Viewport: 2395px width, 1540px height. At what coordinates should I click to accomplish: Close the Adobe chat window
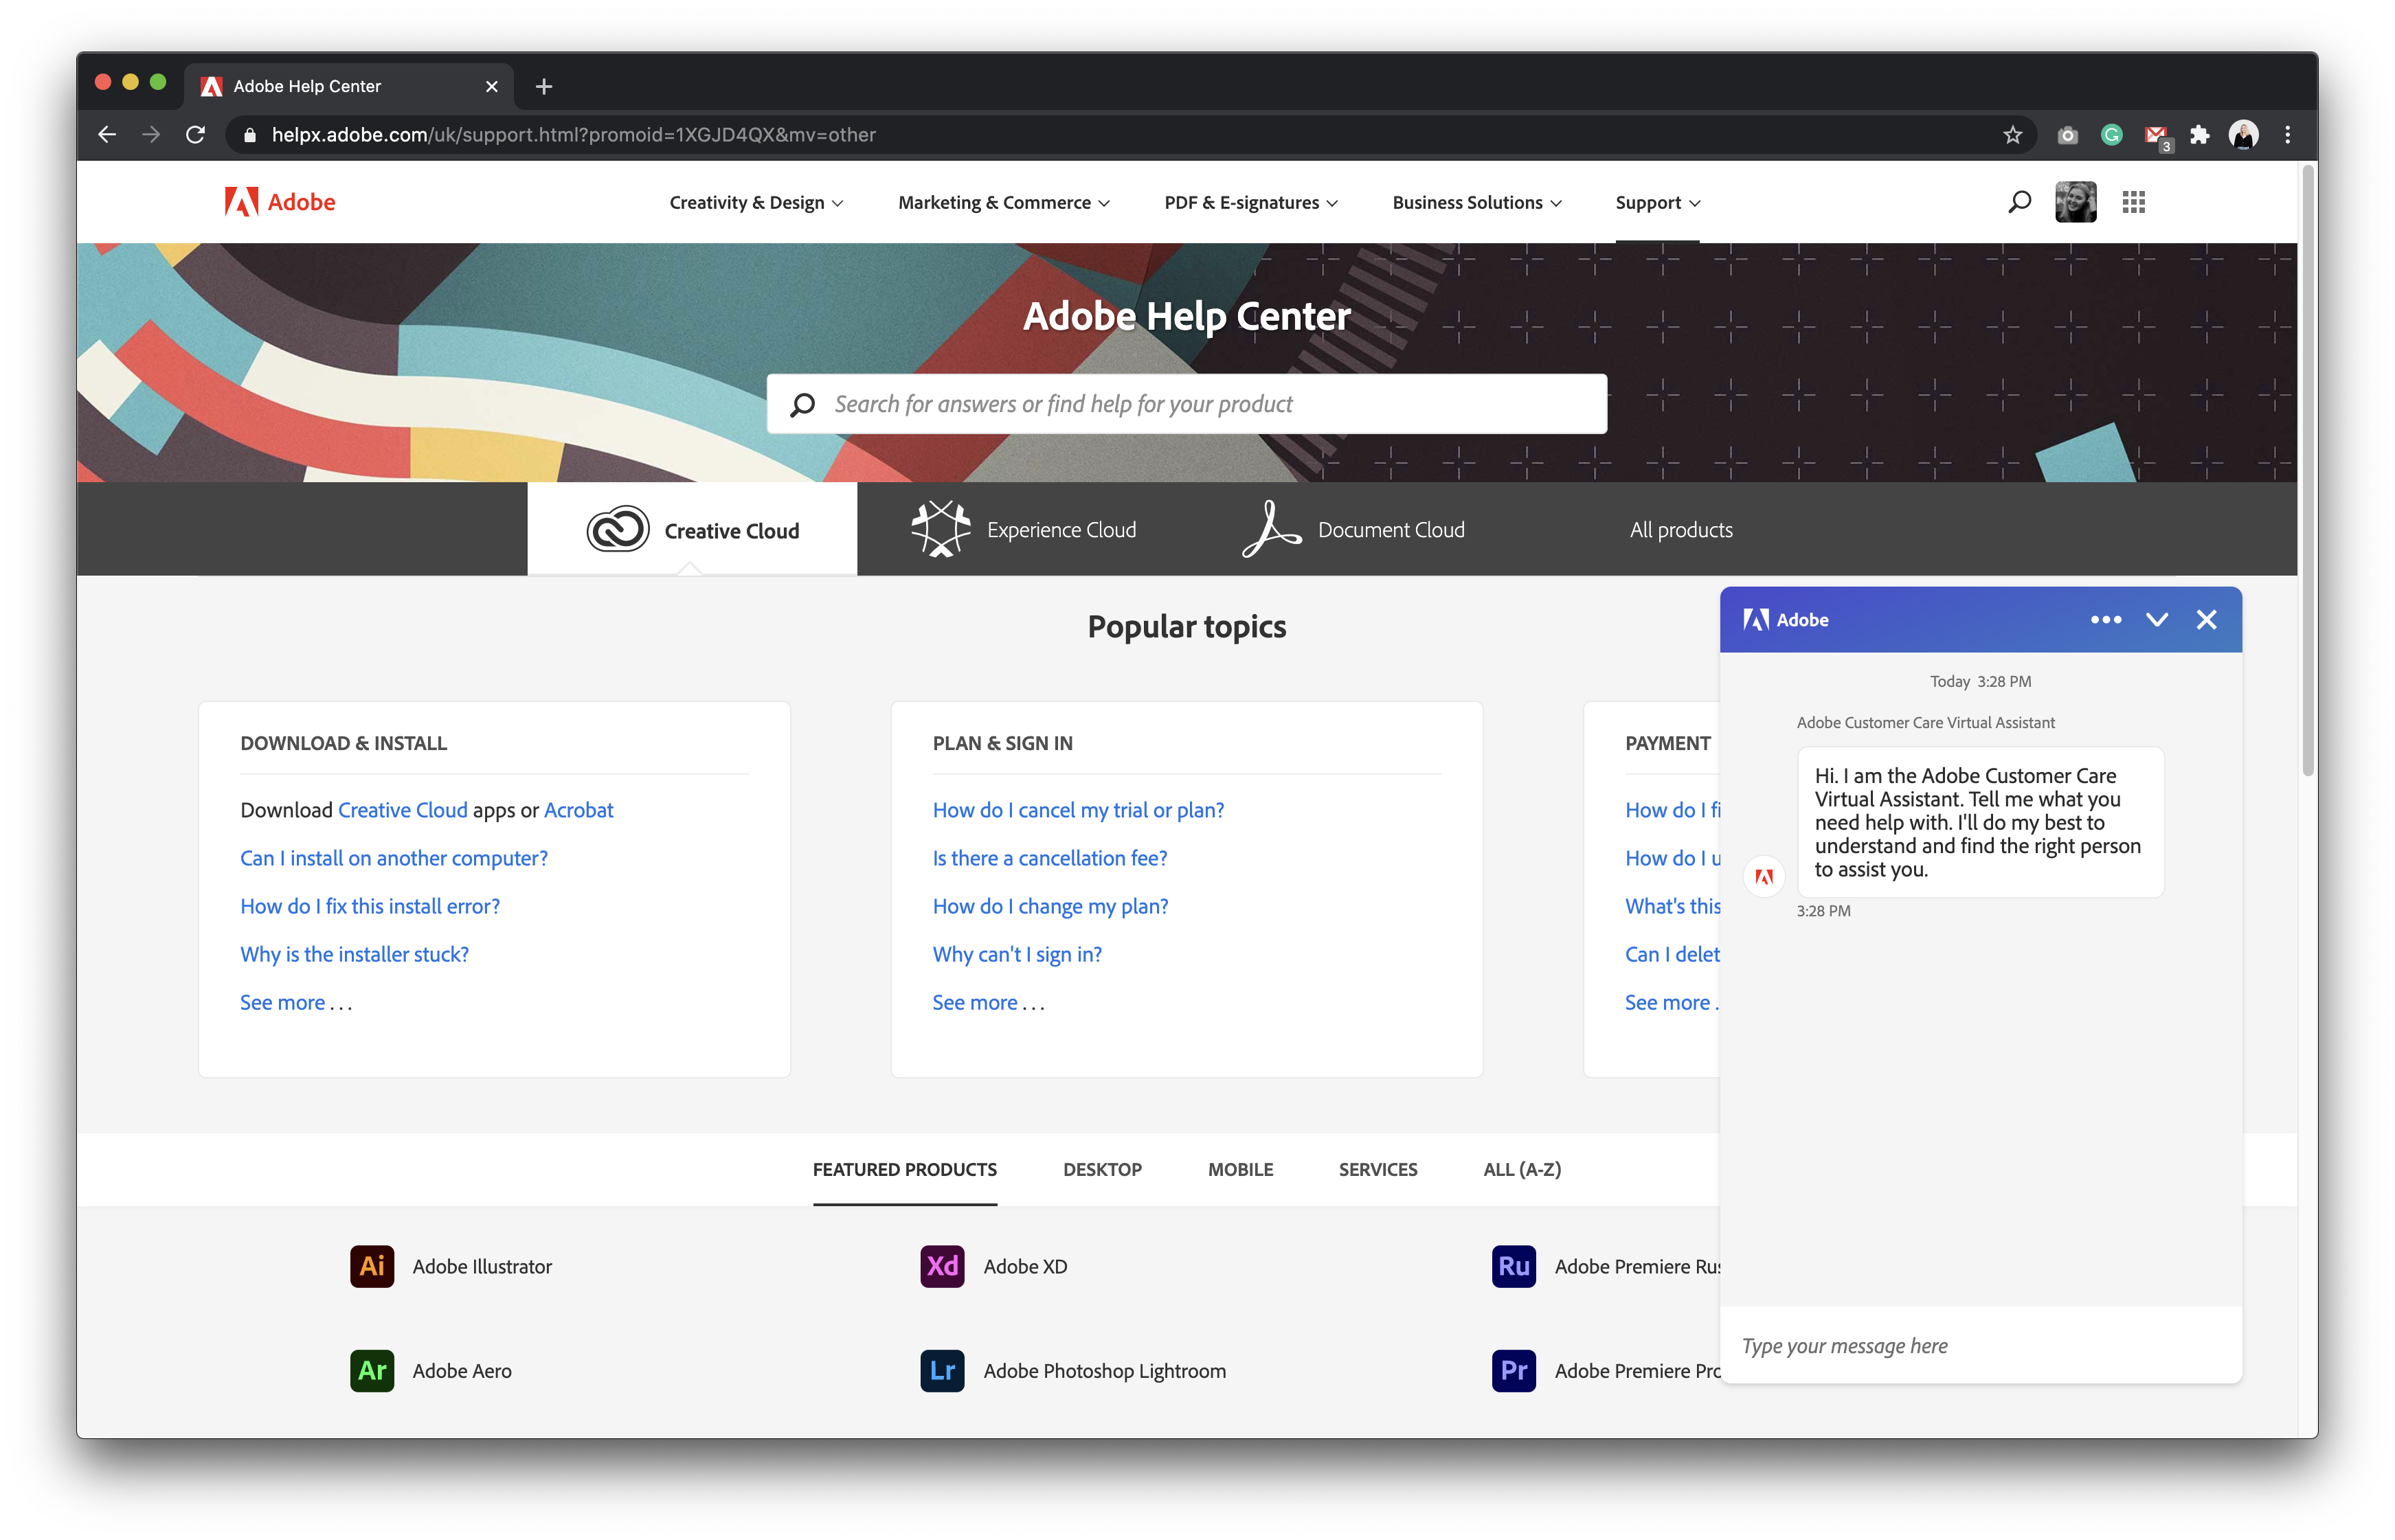click(2206, 620)
